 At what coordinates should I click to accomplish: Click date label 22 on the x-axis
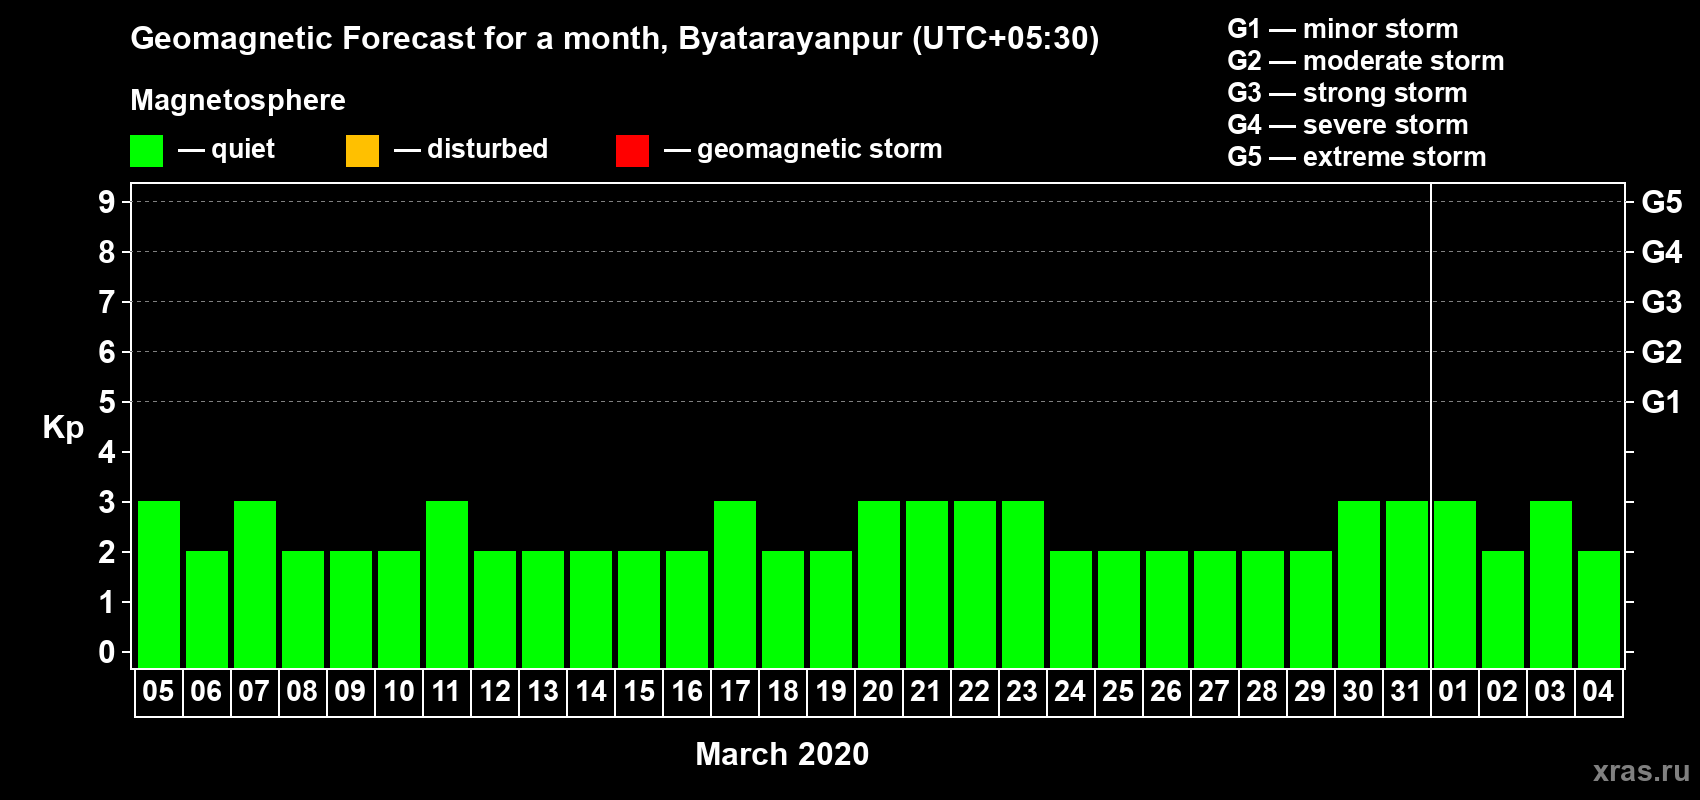coord(974,692)
